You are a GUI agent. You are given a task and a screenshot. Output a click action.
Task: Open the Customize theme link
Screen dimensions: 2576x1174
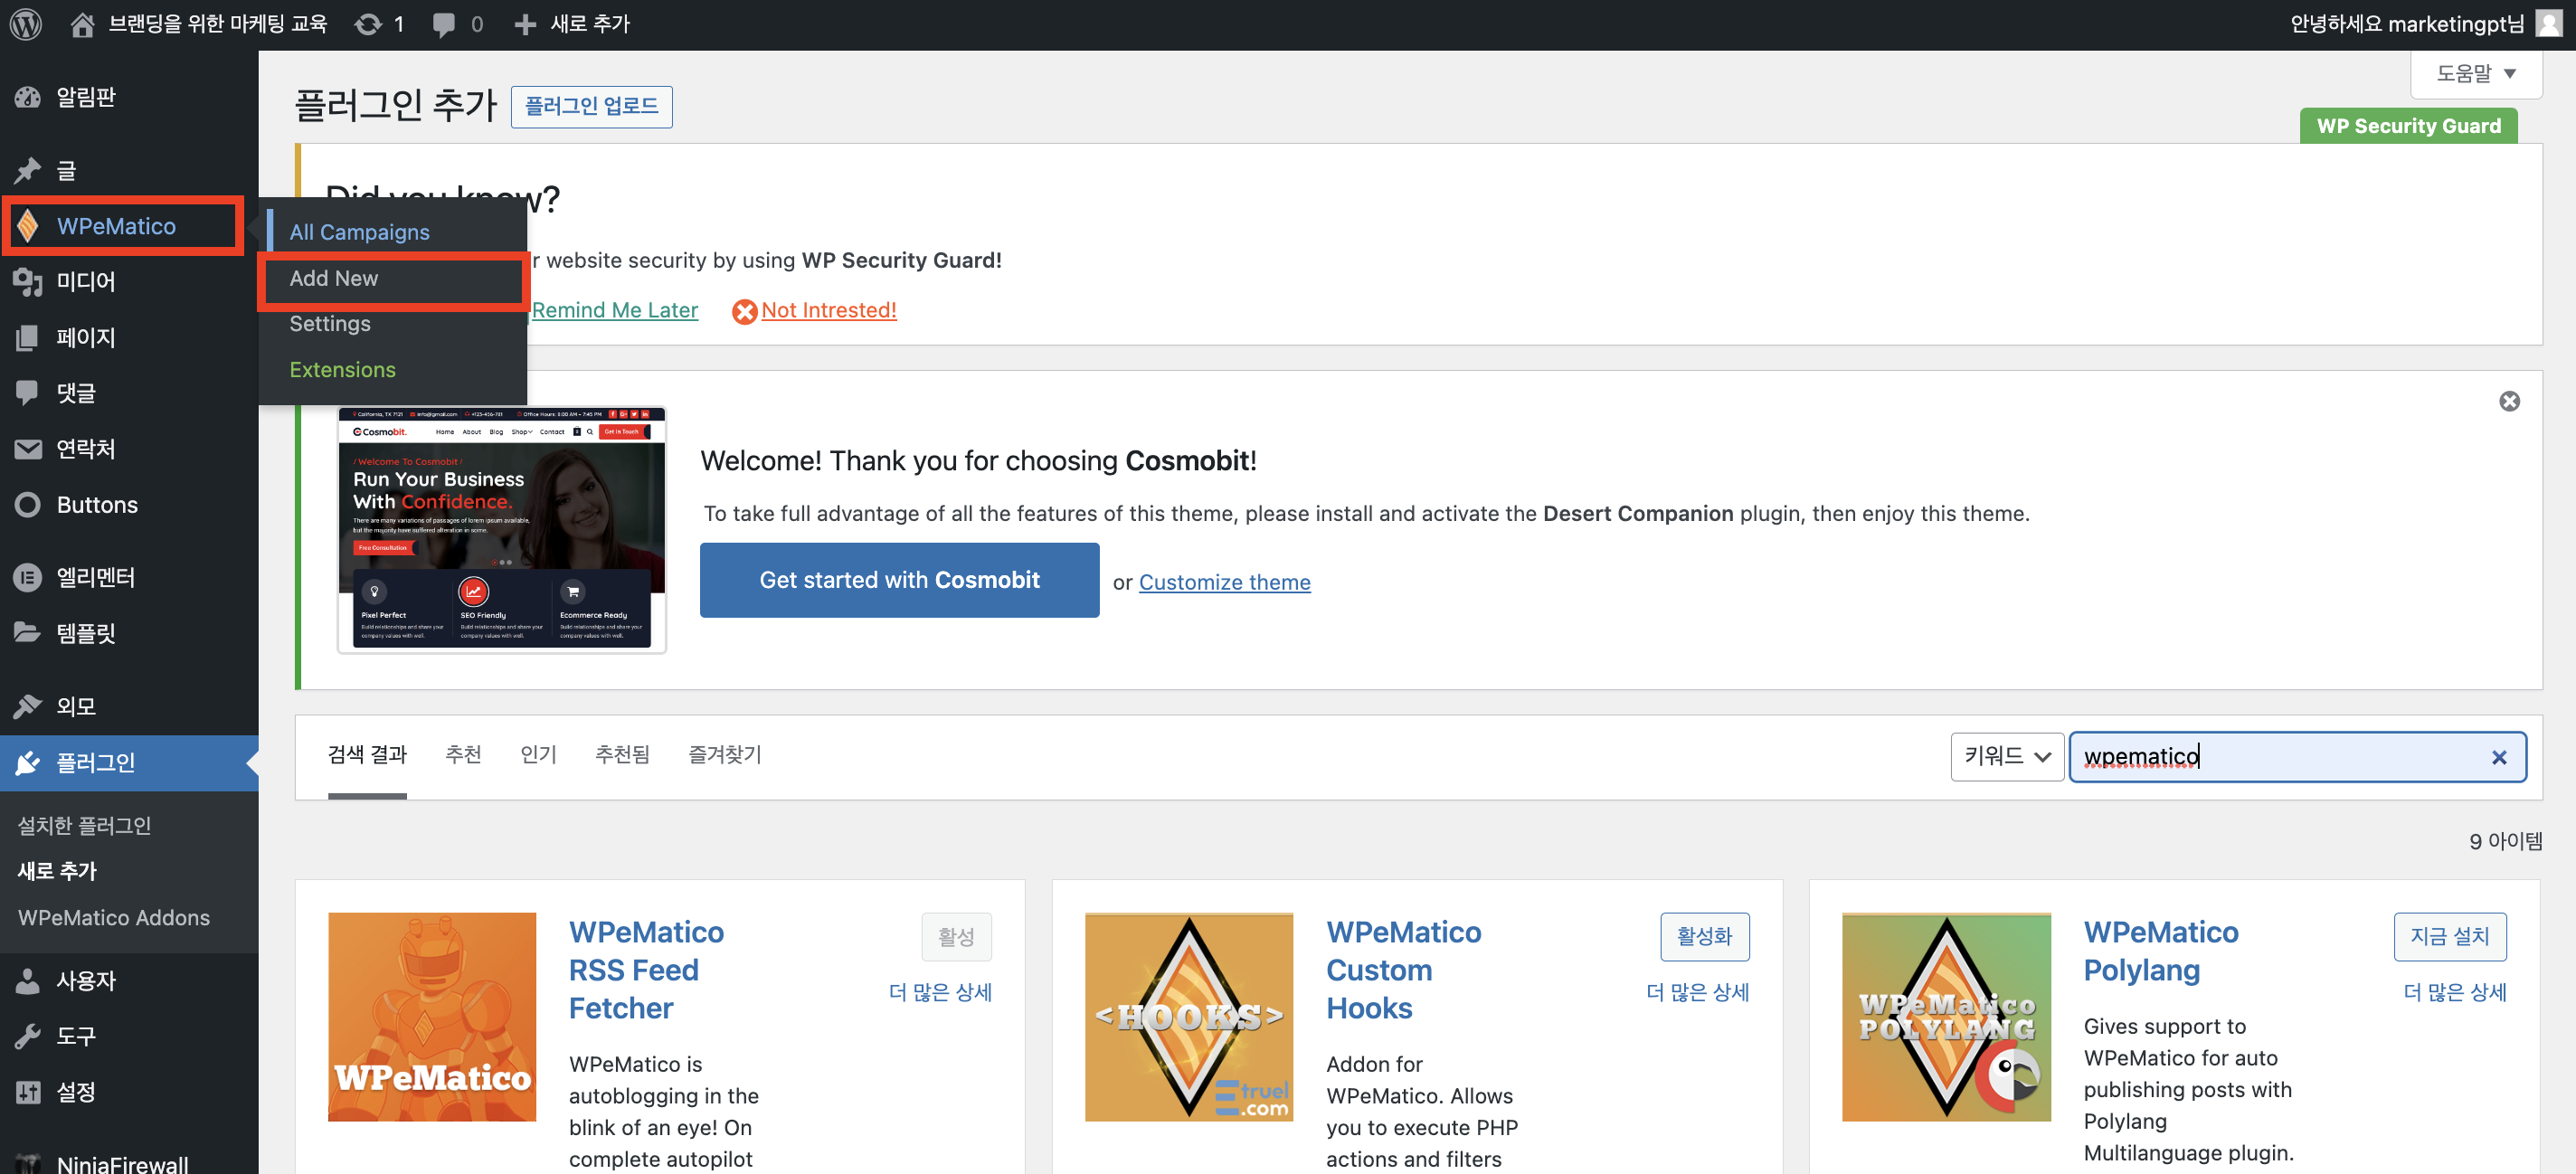pyautogui.click(x=1224, y=582)
